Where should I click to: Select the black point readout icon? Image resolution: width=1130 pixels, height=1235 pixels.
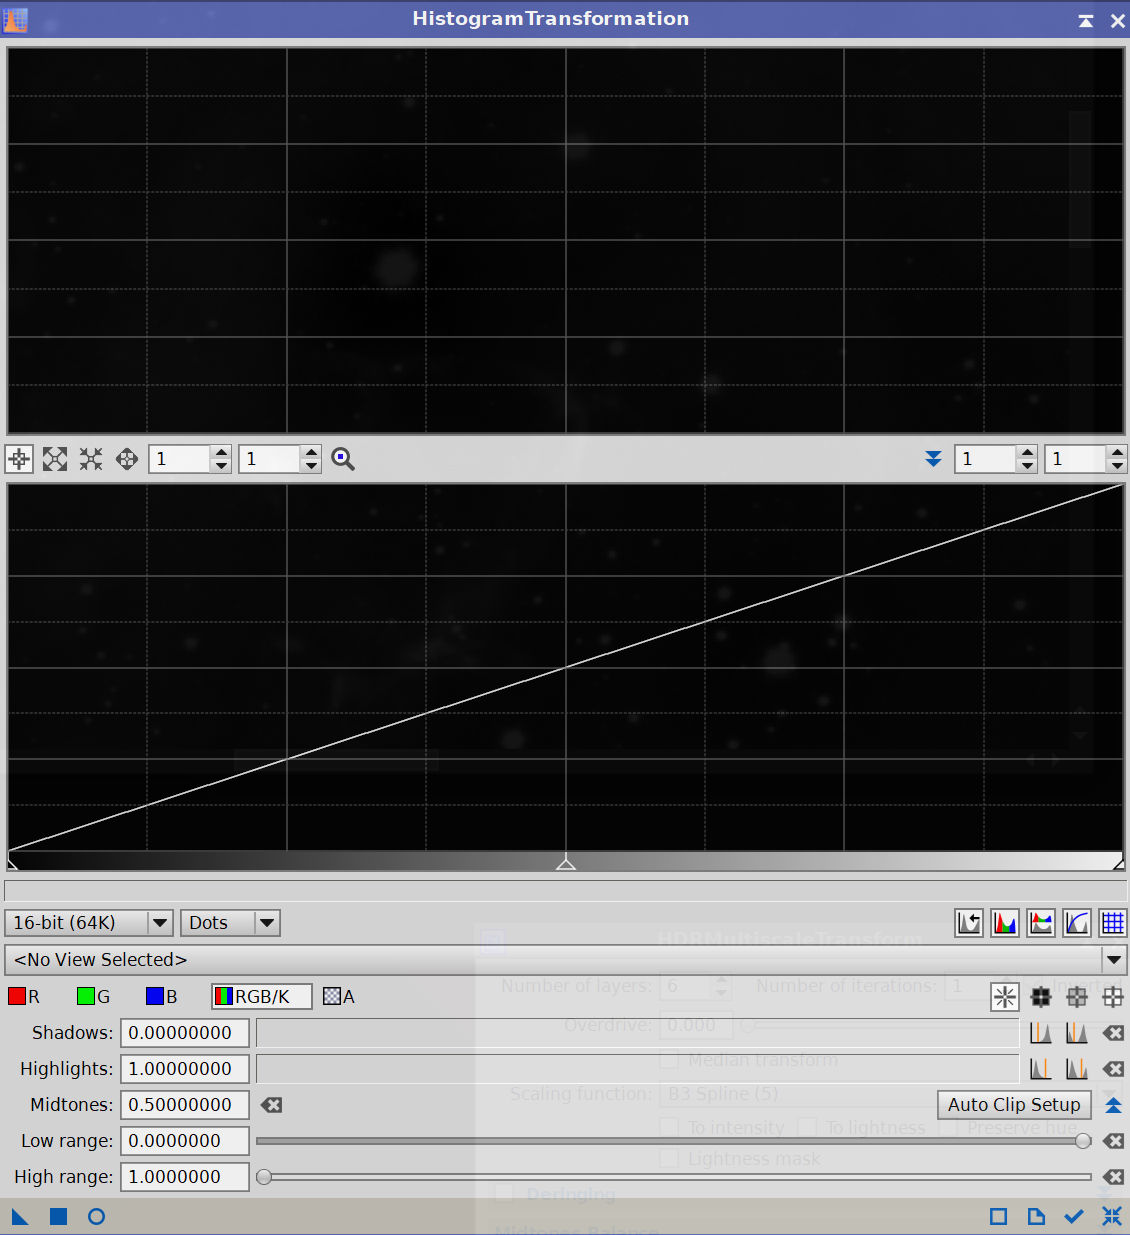click(1041, 997)
